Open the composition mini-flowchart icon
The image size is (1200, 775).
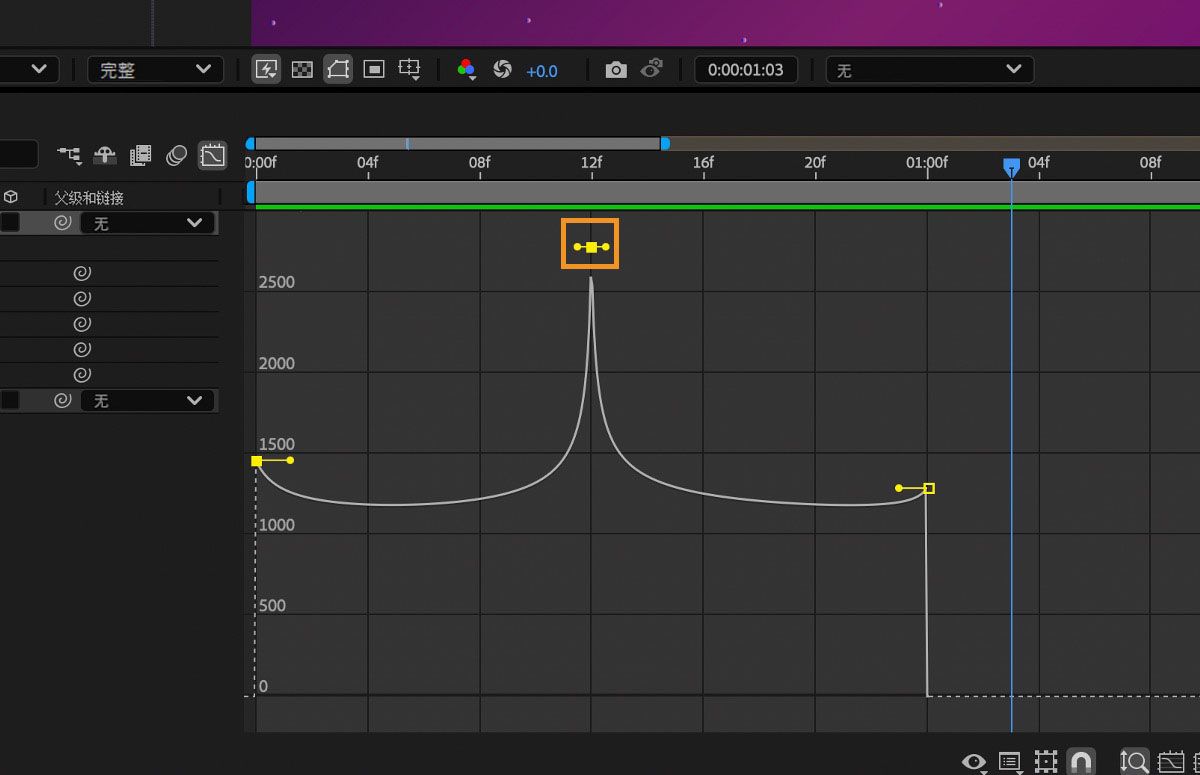(69, 155)
